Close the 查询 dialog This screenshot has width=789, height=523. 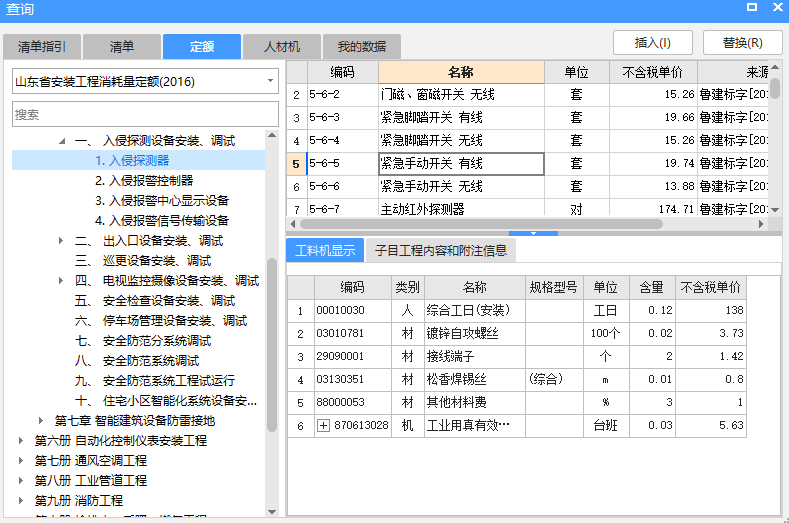777,7
